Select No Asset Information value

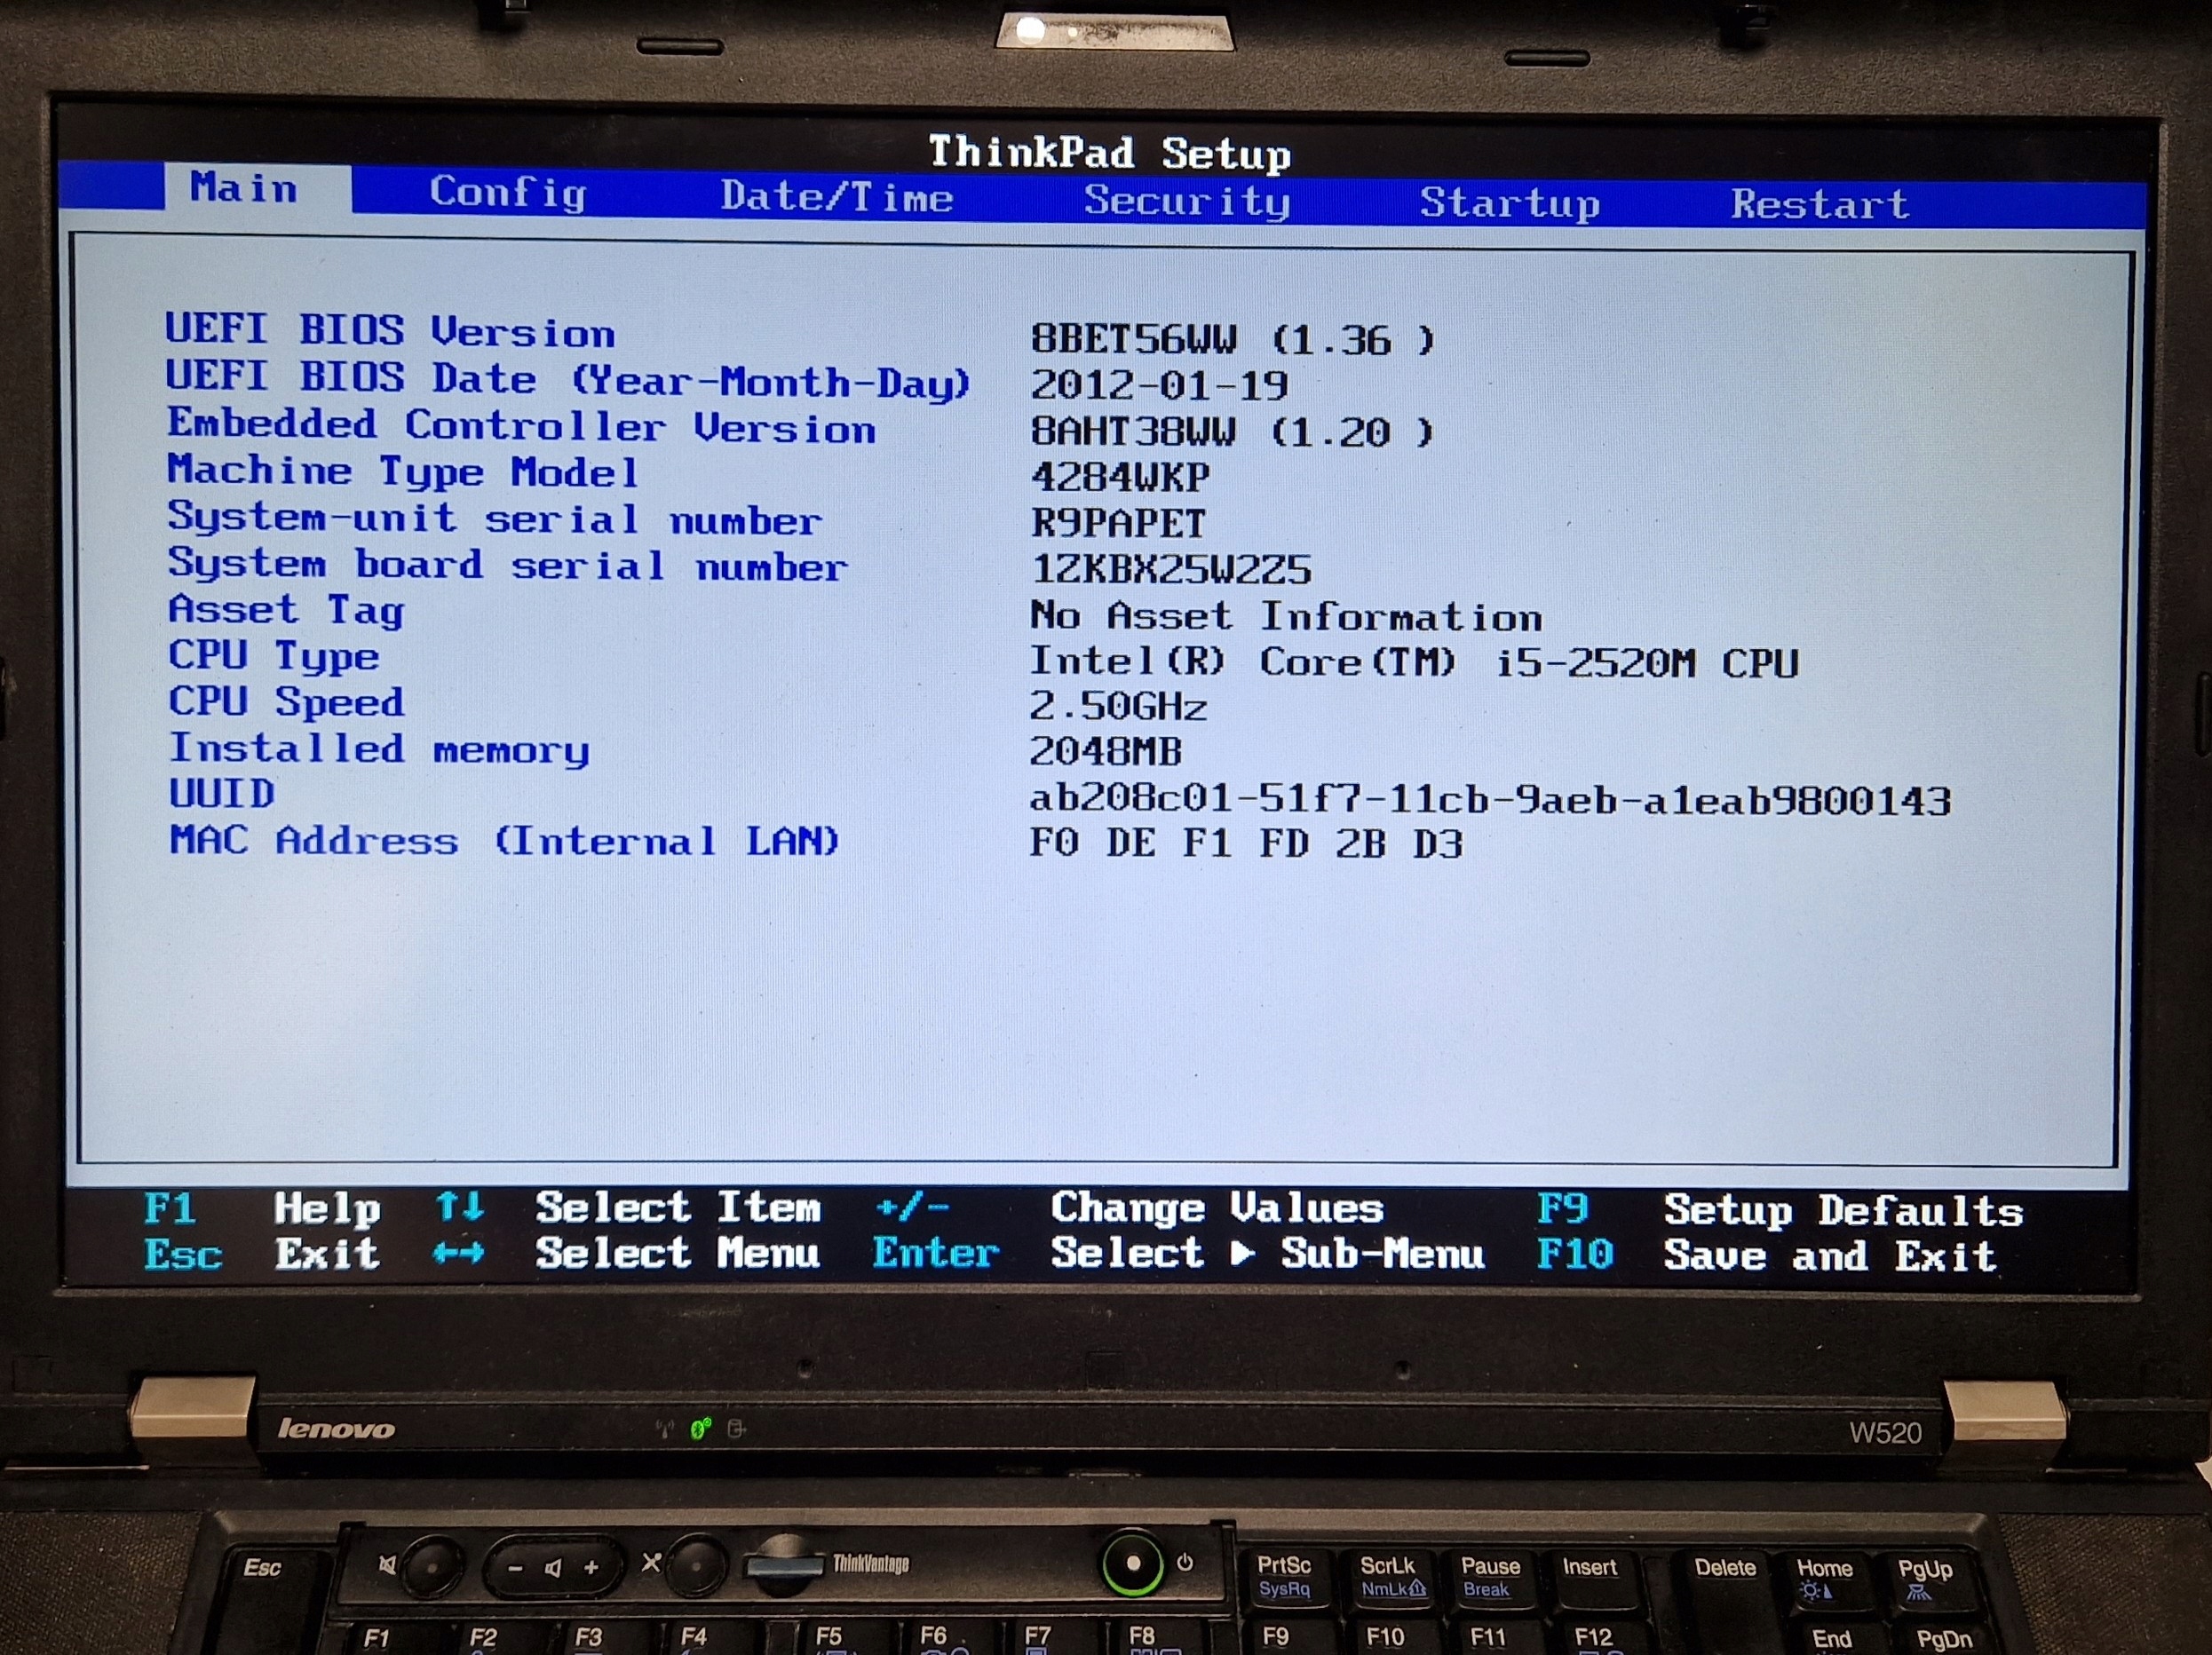(x=1286, y=616)
